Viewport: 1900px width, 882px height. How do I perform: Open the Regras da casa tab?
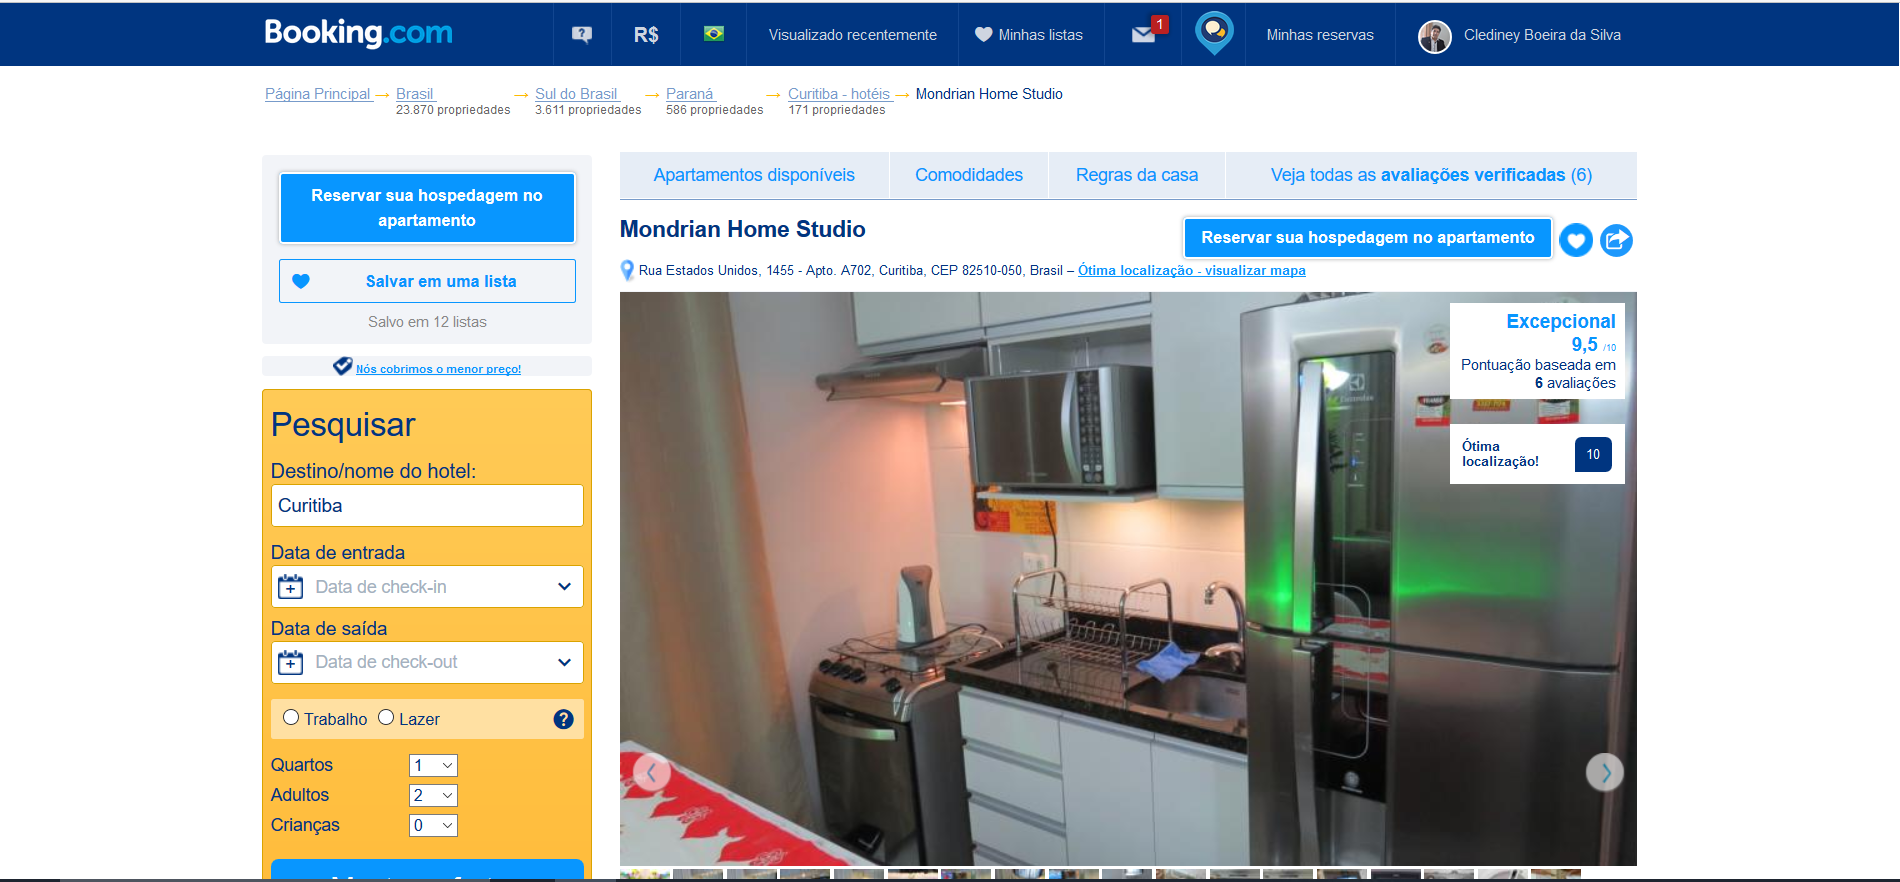(1136, 175)
